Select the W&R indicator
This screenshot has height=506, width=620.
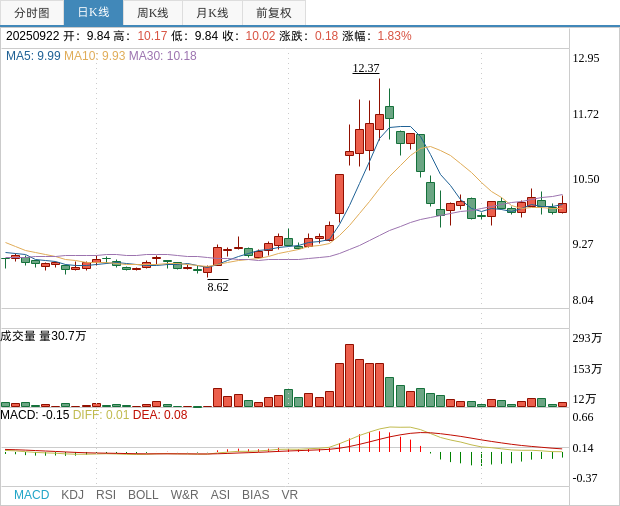(x=184, y=495)
